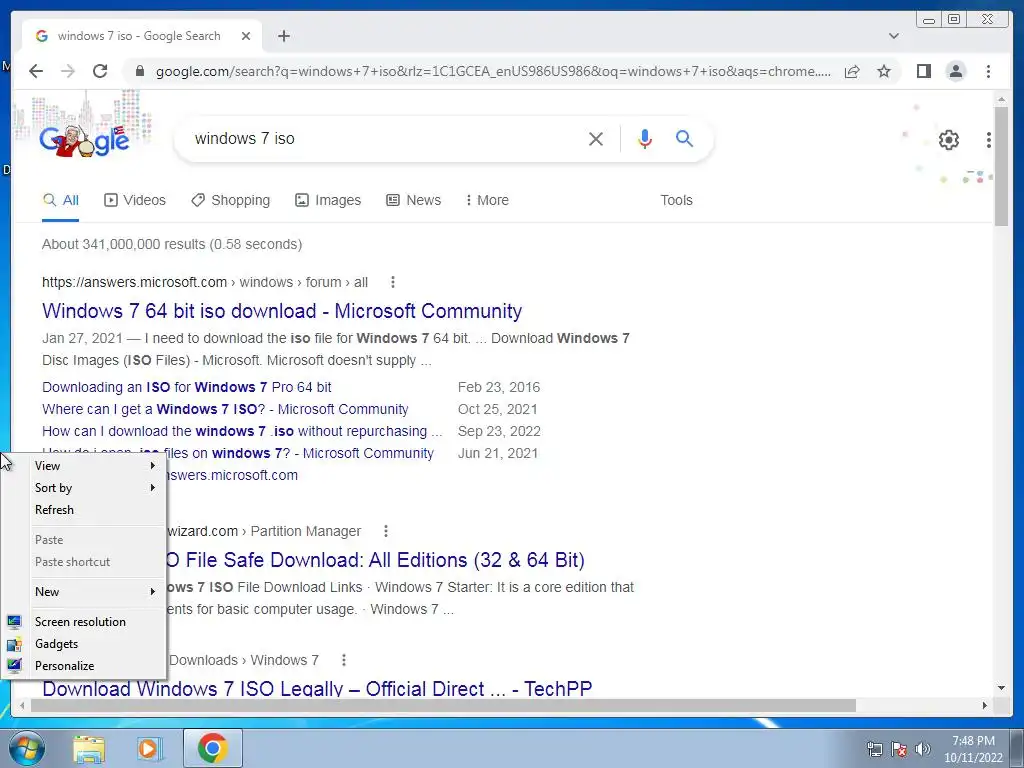Click the Chrome taskbar icon
1024x768 pixels.
(x=212, y=748)
